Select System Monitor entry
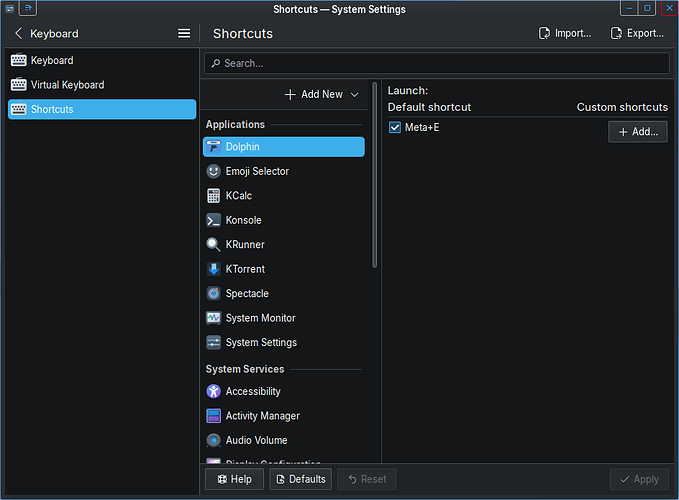Image resolution: width=679 pixels, height=500 pixels. click(x=284, y=318)
